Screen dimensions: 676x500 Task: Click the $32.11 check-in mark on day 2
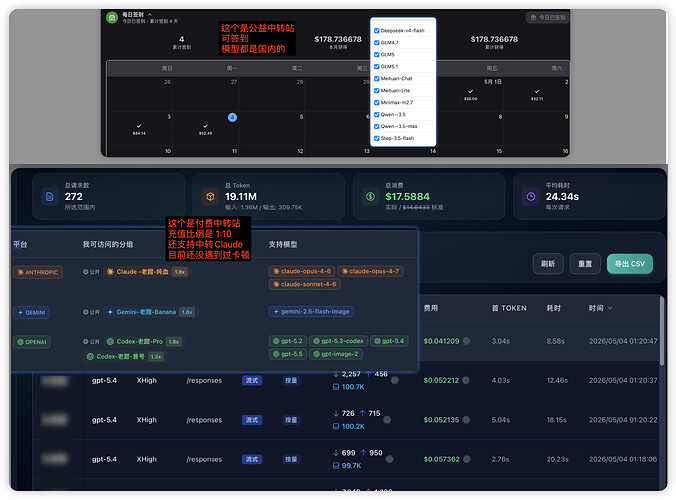[x=537, y=94]
